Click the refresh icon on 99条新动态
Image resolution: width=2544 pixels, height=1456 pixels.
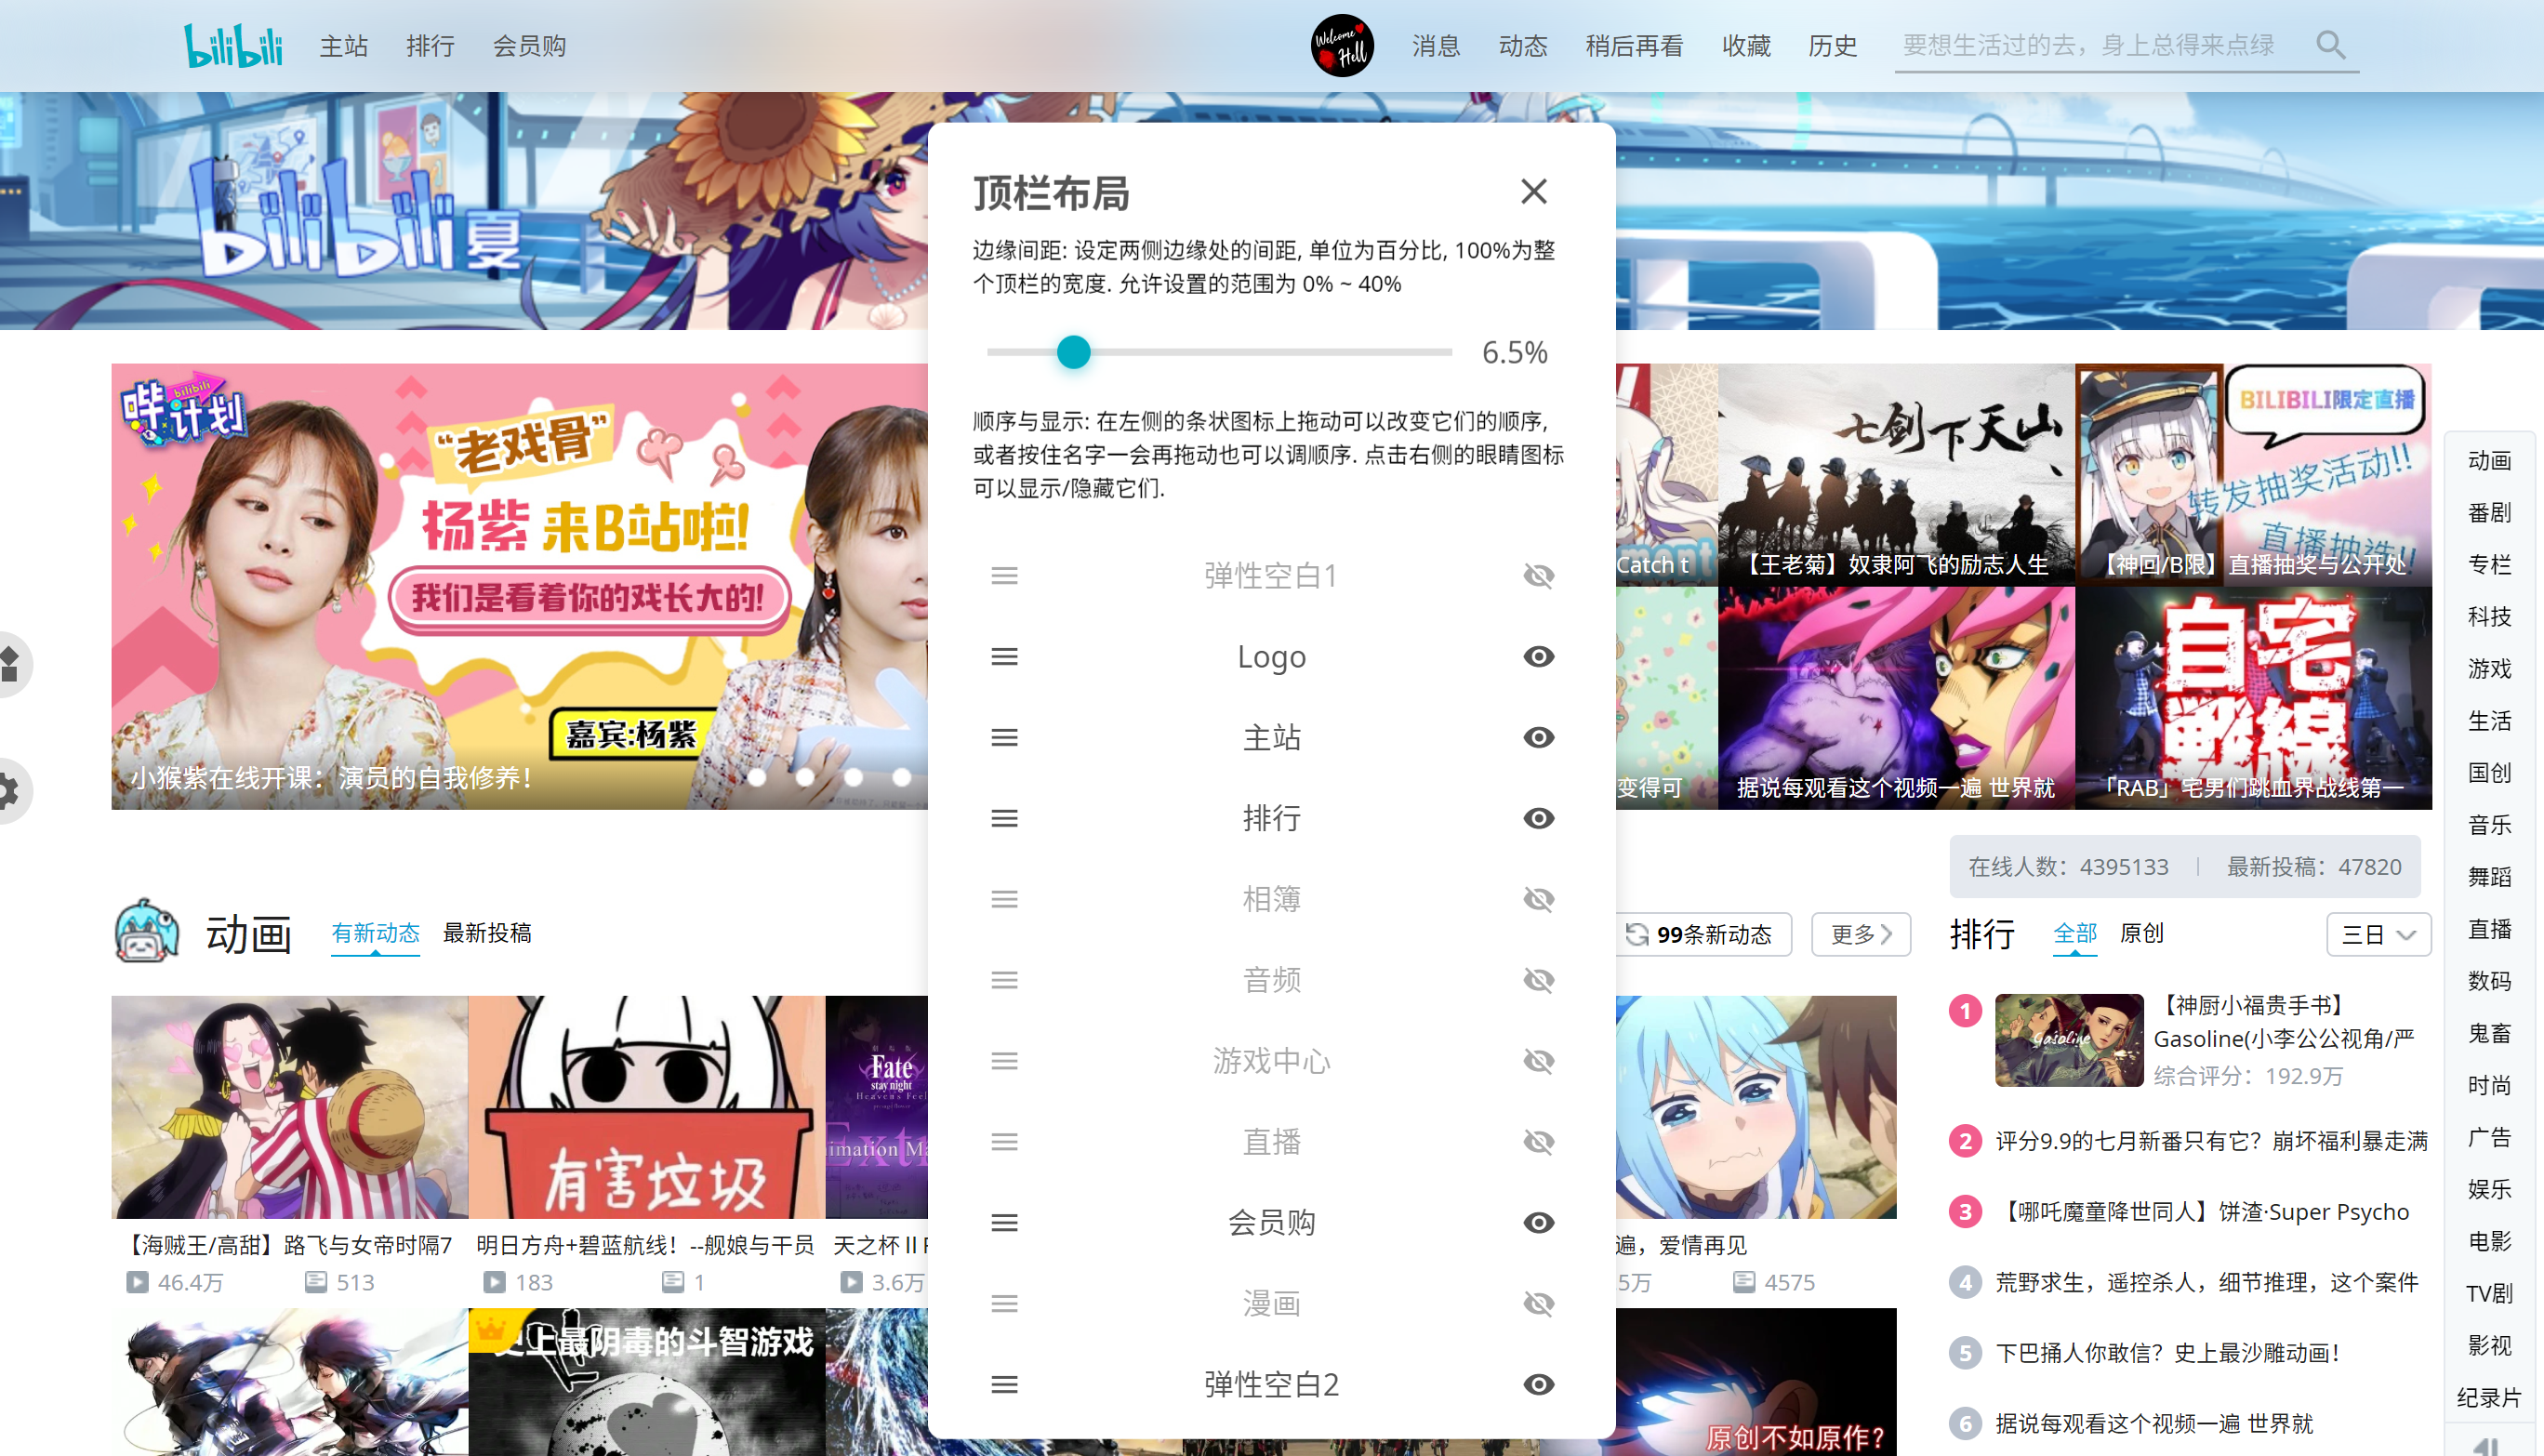click(x=1637, y=934)
